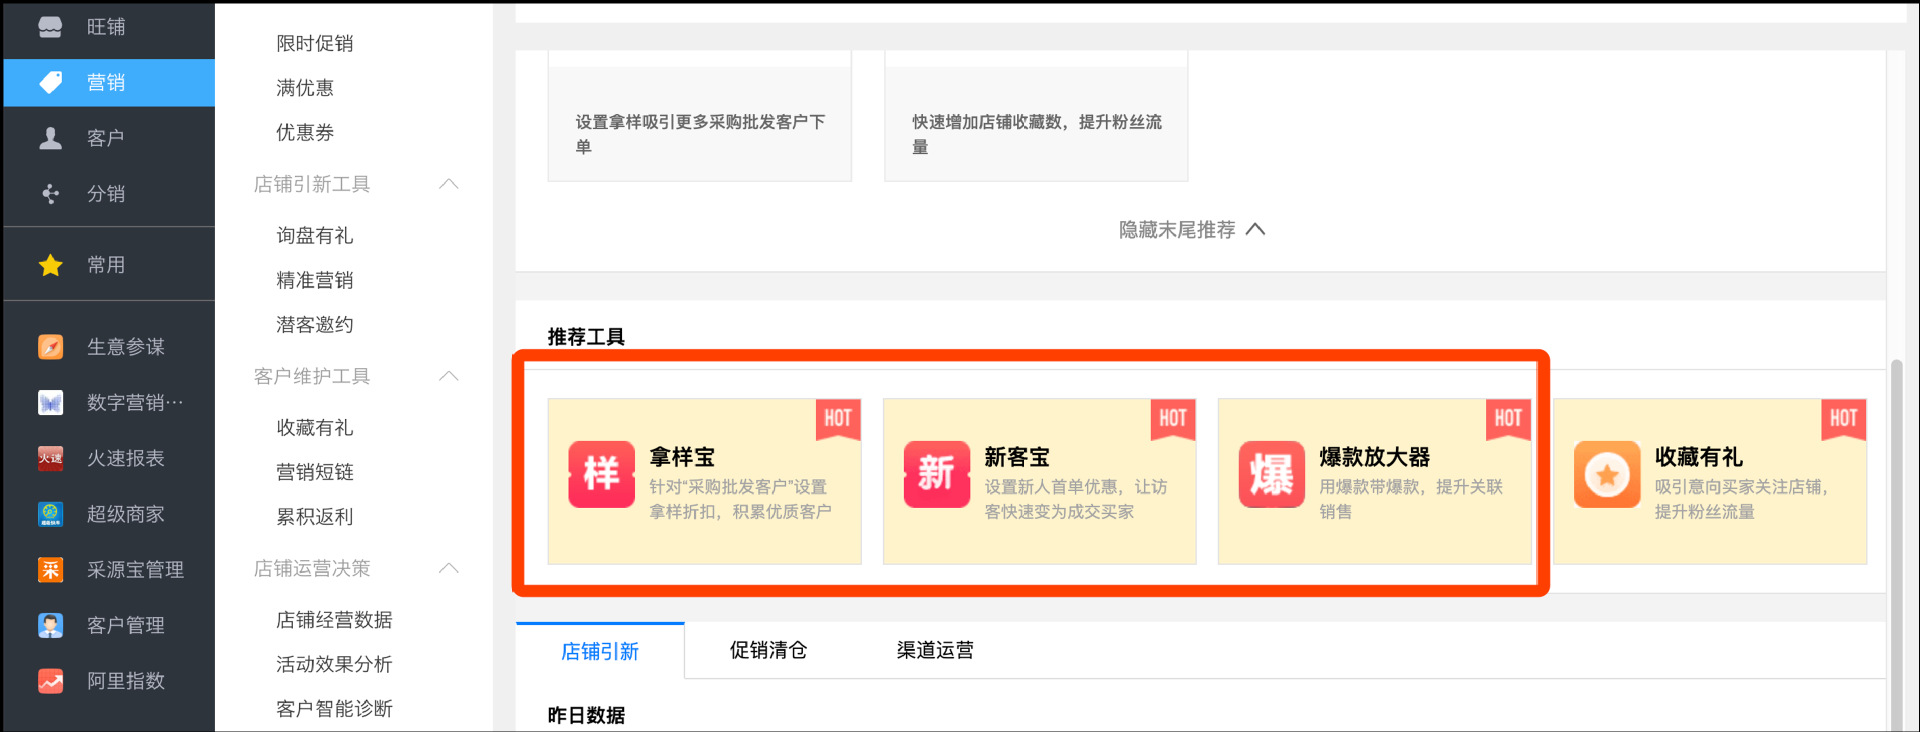Select 采源宝管理 label in sidebar
The image size is (1920, 732).
pyautogui.click(x=135, y=569)
